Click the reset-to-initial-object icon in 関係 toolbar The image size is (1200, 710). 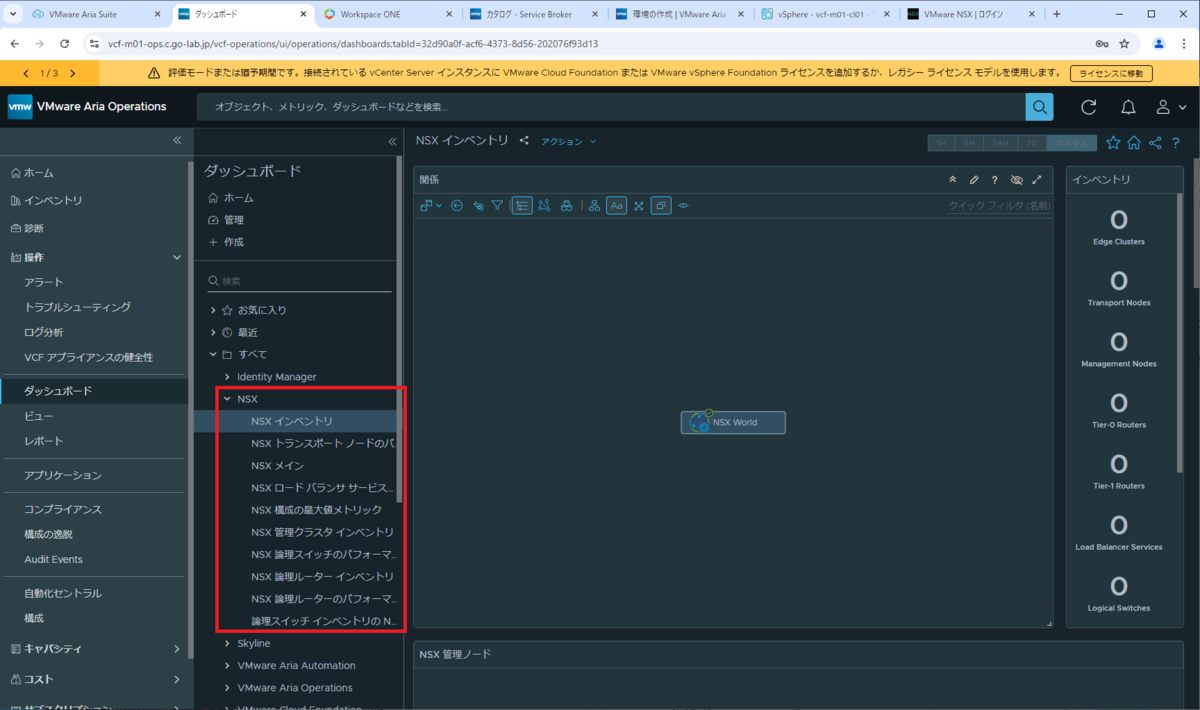(x=478, y=205)
